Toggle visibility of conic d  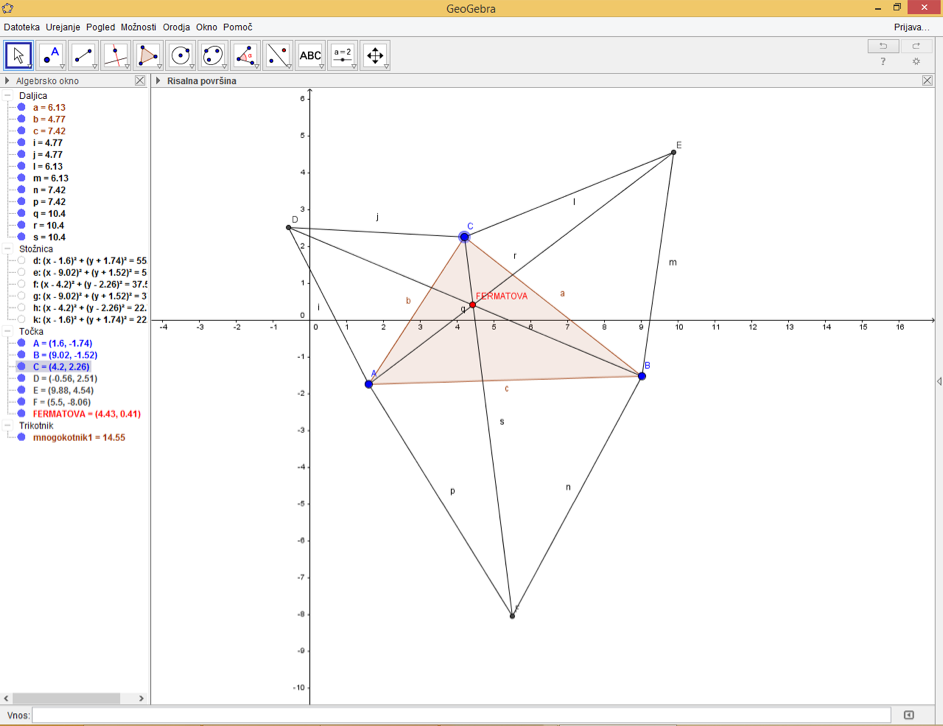(21, 260)
